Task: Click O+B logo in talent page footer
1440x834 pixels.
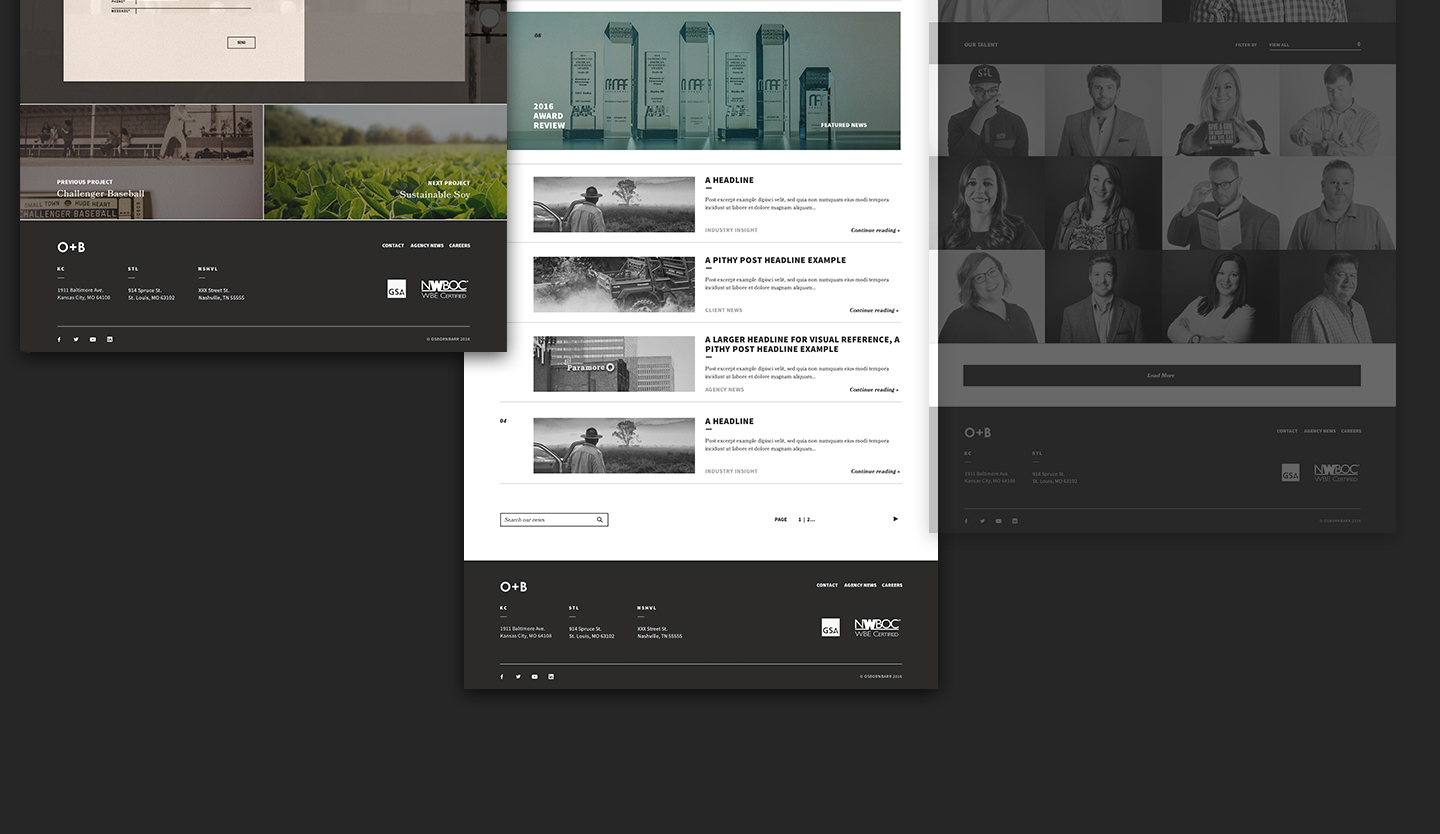Action: click(x=978, y=432)
